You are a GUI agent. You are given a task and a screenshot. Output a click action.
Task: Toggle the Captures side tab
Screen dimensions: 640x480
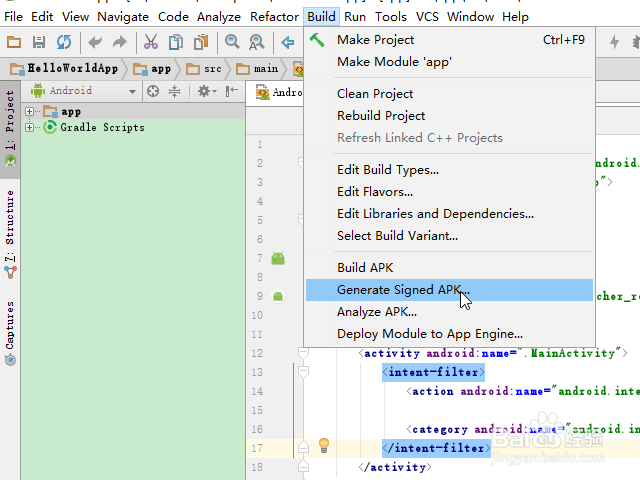pos(10,332)
